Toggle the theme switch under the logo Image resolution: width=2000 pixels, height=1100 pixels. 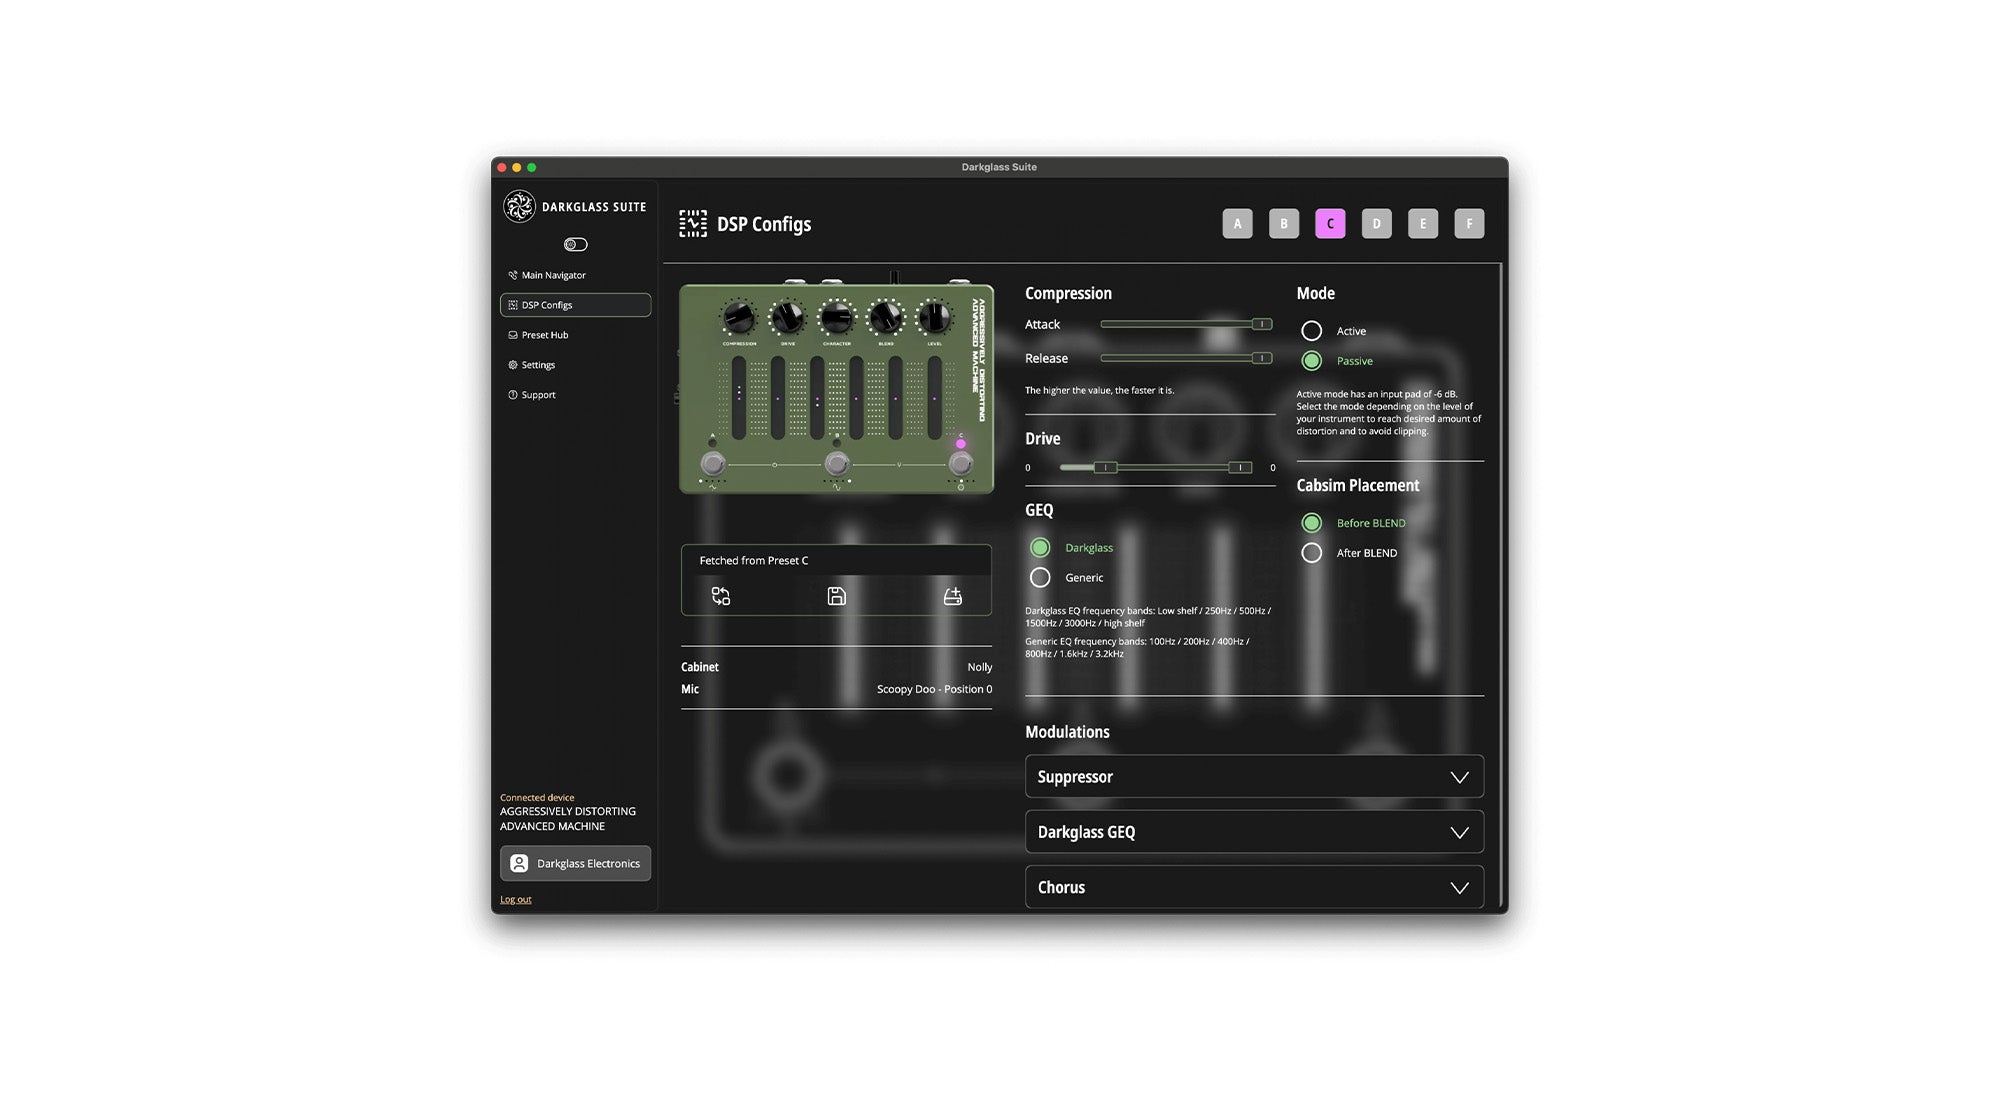(x=576, y=244)
